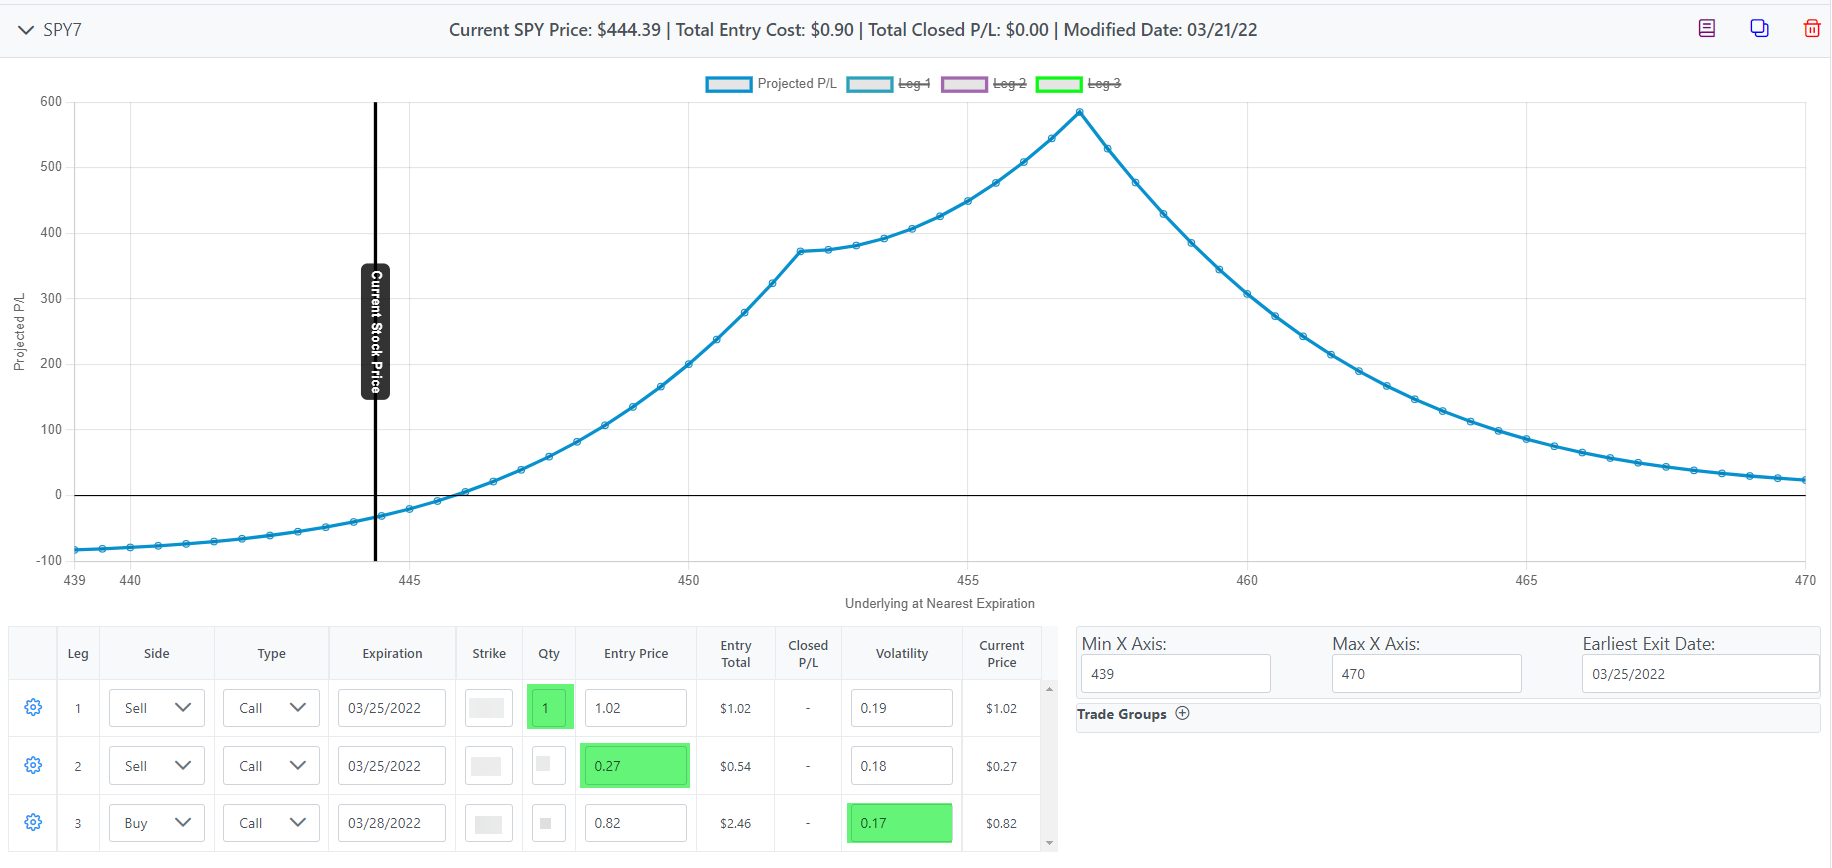Show the Leg 2 series via legend
Image resolution: width=1832 pixels, height=868 pixels.
click(984, 84)
